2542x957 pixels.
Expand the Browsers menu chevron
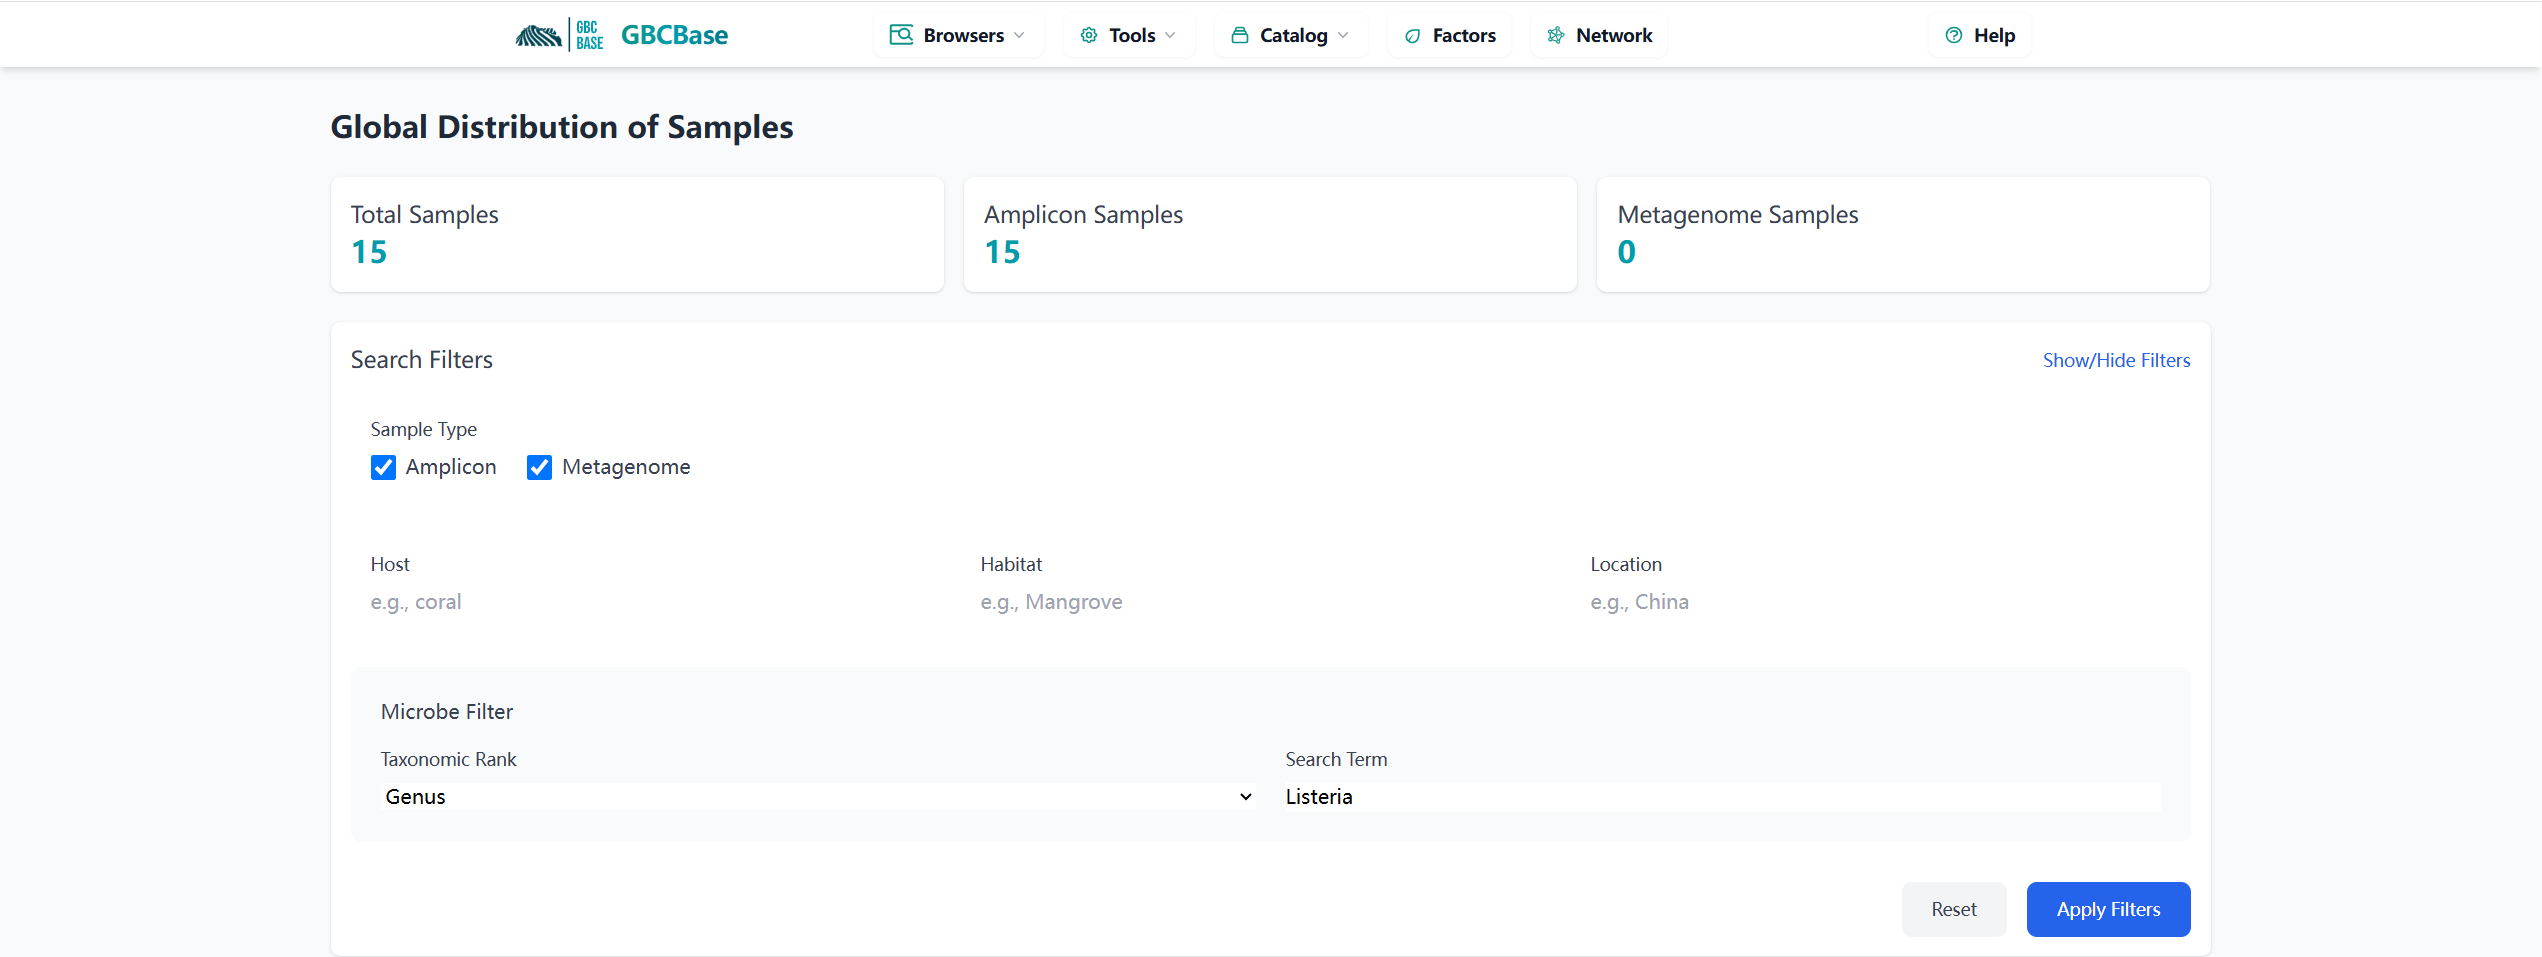coord(1019,35)
